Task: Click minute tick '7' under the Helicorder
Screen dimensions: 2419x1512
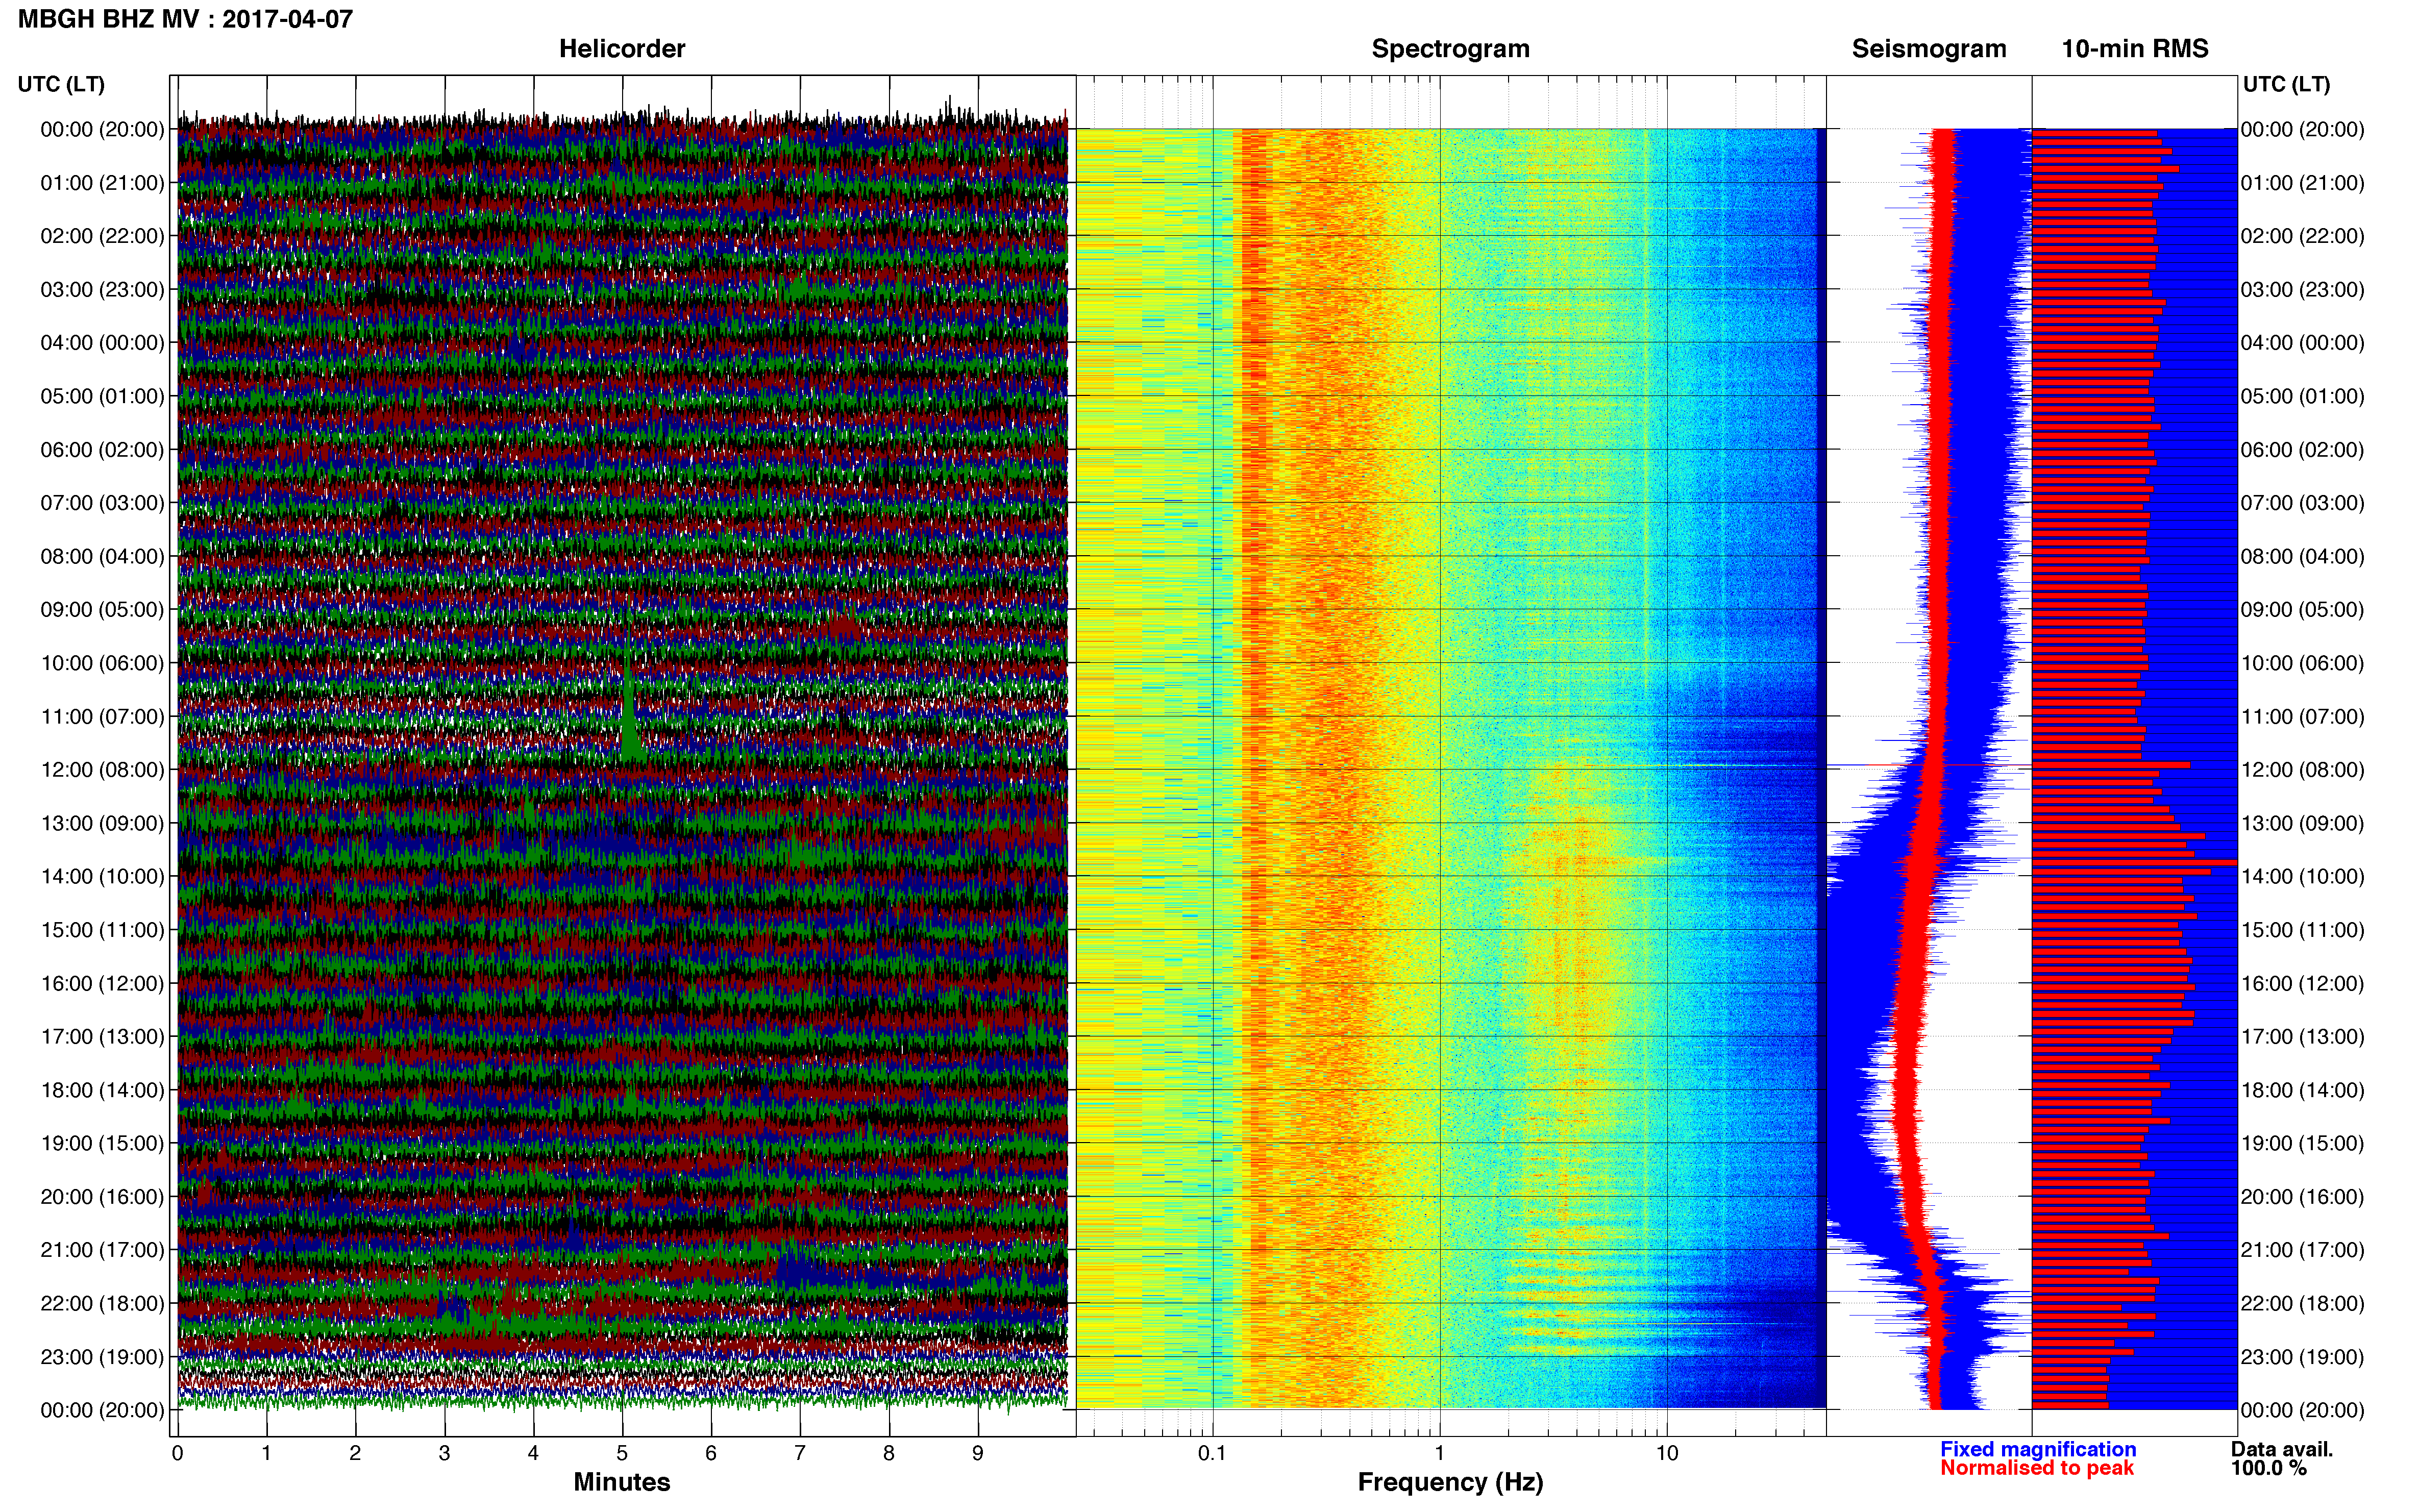Action: pyautogui.click(x=800, y=1453)
